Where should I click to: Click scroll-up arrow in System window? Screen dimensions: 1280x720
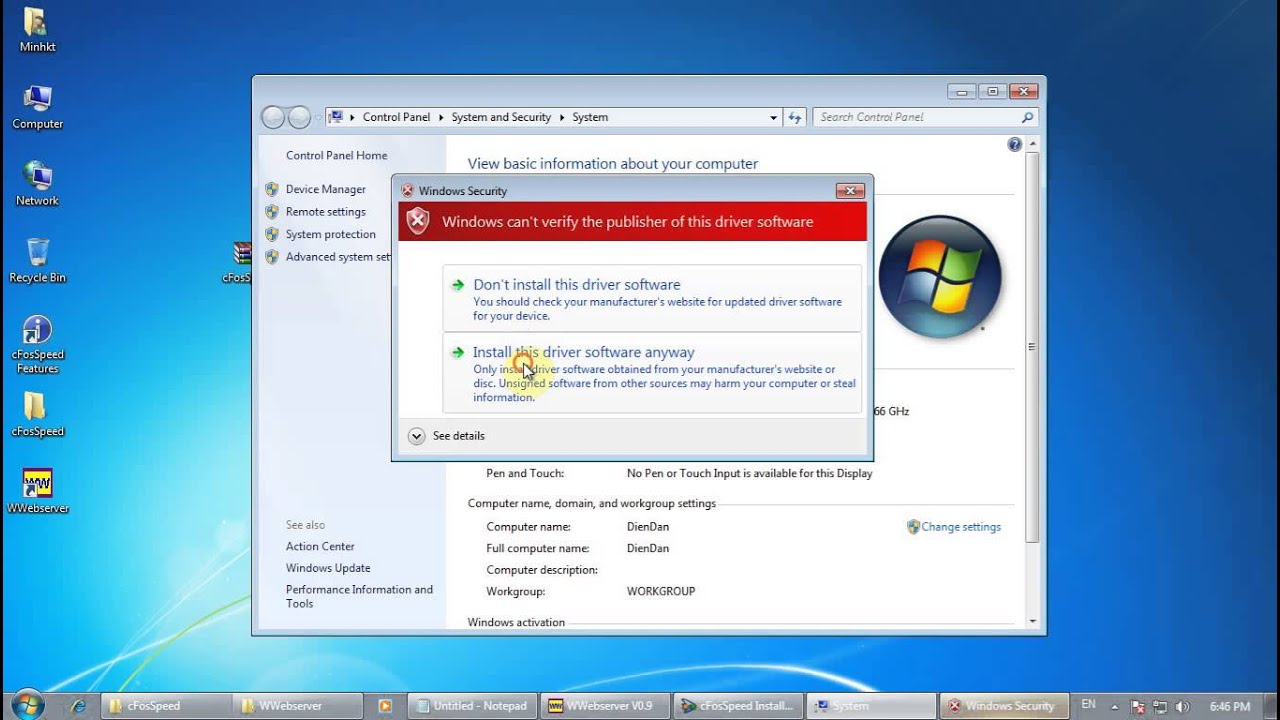pos(1032,145)
